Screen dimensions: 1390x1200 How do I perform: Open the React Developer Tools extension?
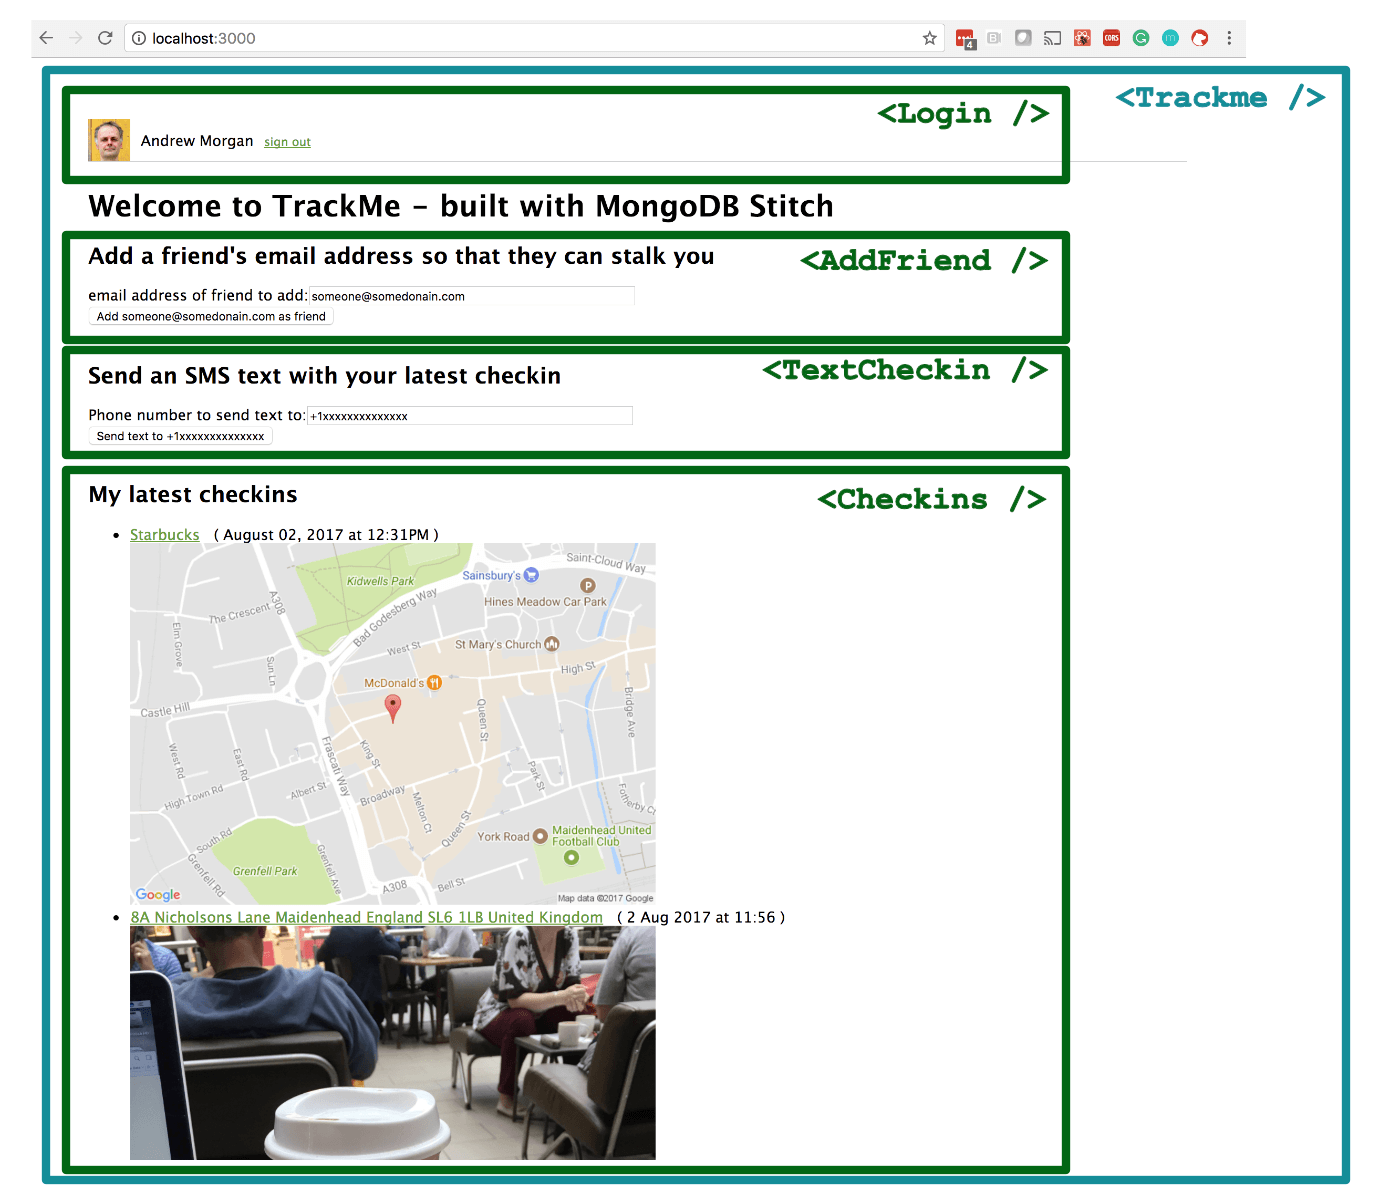[1081, 37]
